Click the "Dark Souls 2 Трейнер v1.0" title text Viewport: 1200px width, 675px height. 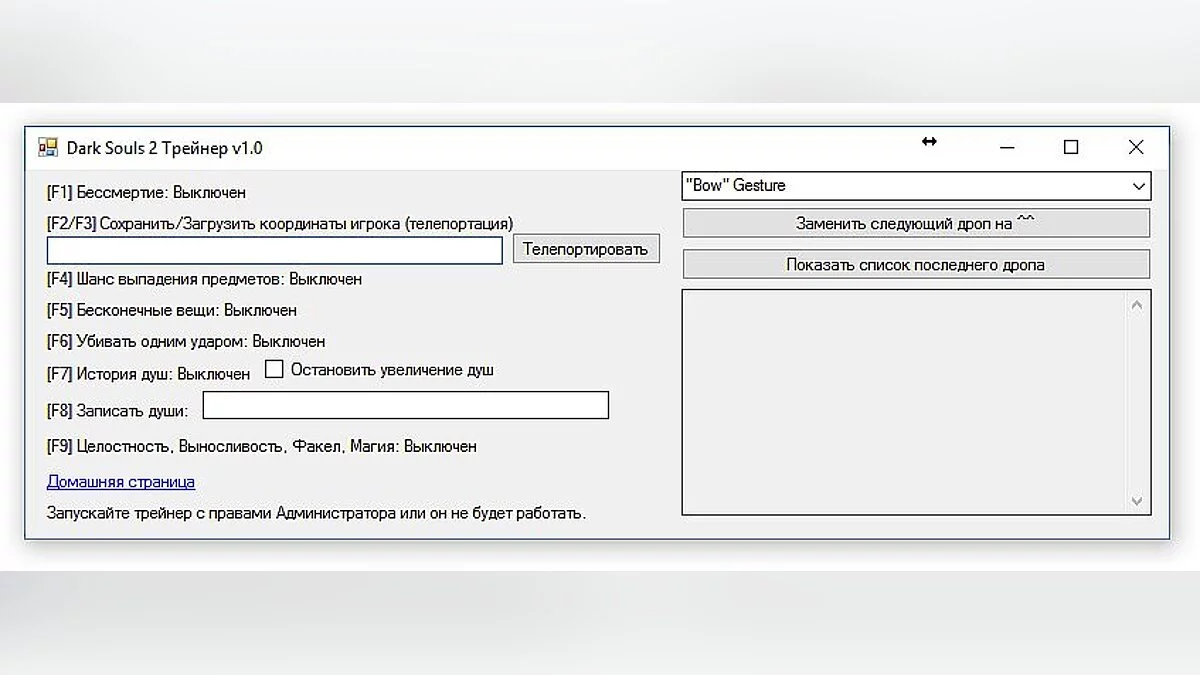pyautogui.click(x=164, y=148)
